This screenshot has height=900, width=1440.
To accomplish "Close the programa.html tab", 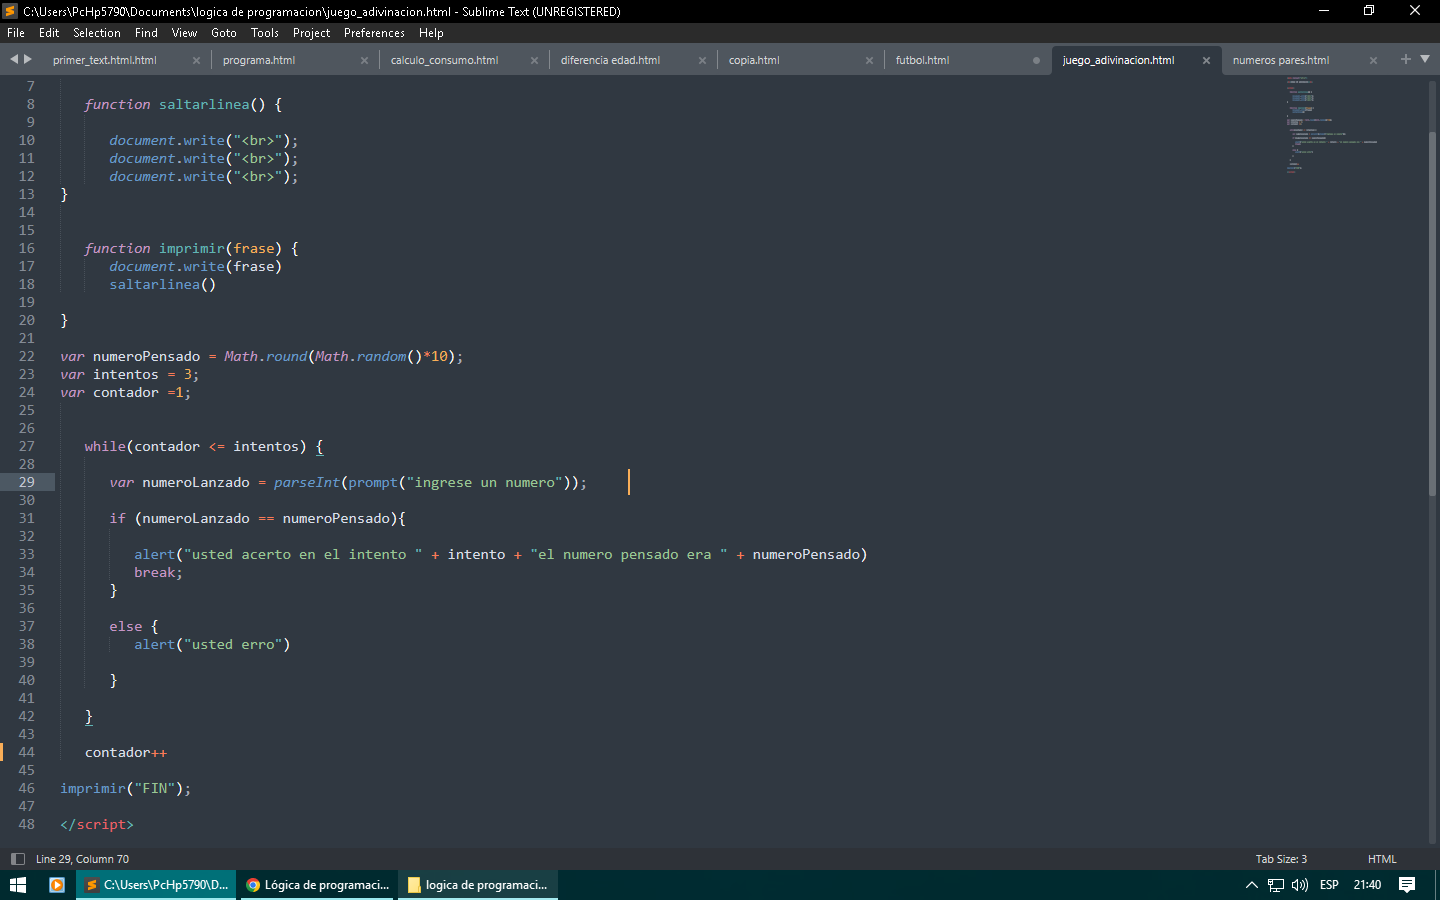I will 364,60.
